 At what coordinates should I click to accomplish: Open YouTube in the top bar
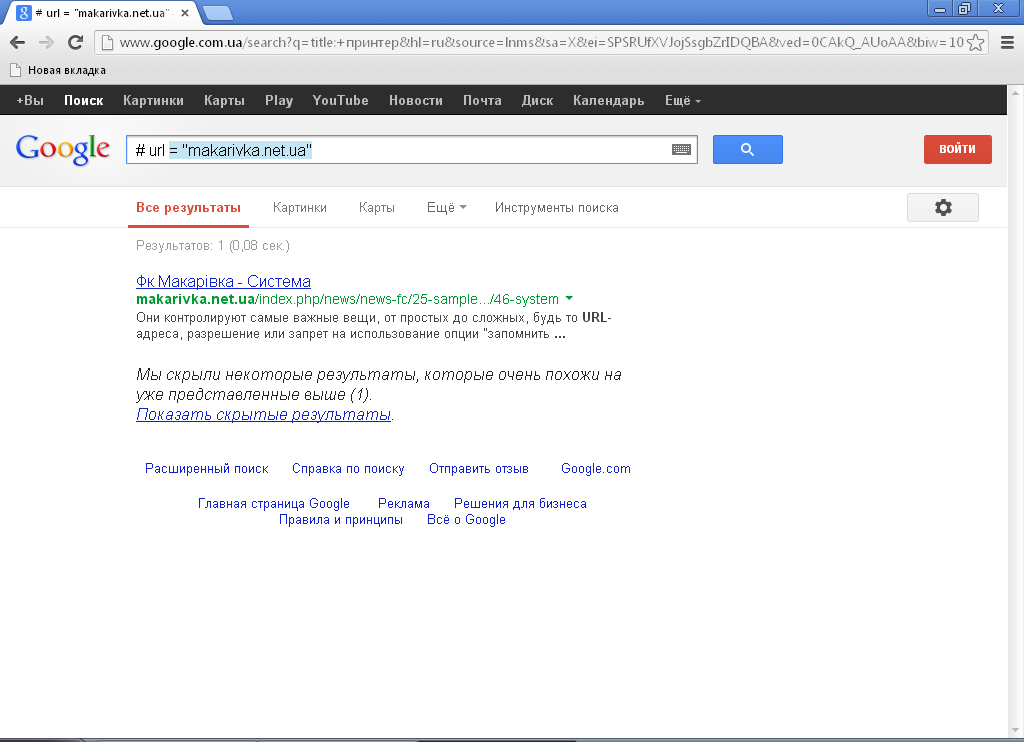tap(340, 101)
